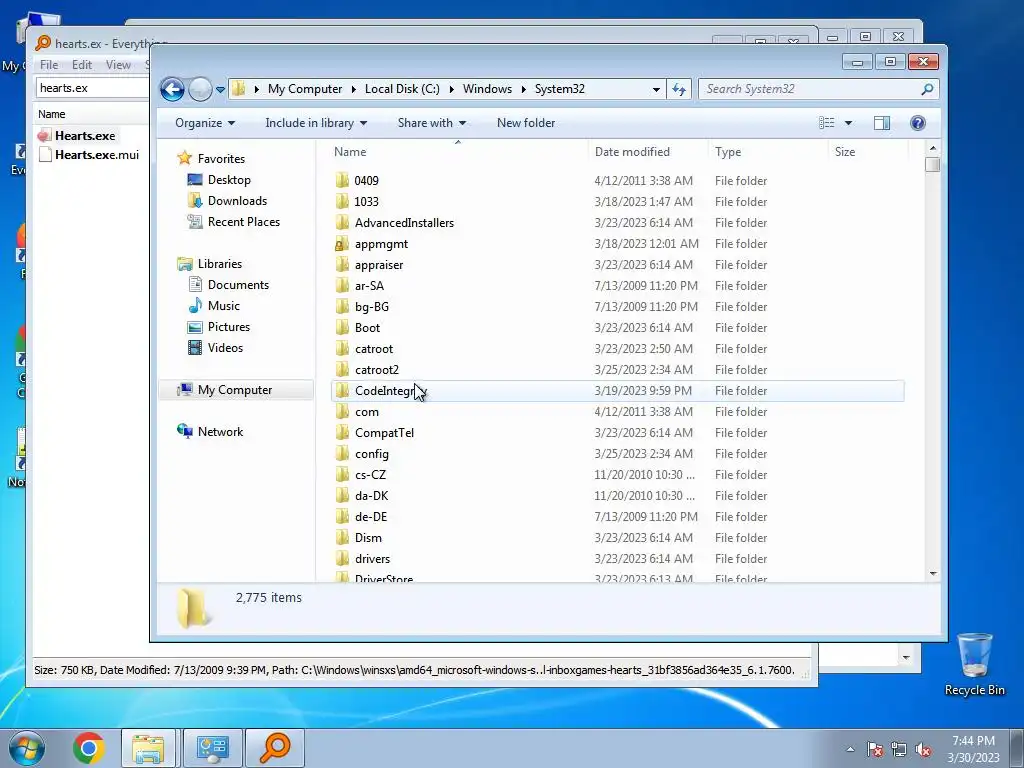Open the Include in library menu
The height and width of the screenshot is (768, 1024).
point(316,123)
